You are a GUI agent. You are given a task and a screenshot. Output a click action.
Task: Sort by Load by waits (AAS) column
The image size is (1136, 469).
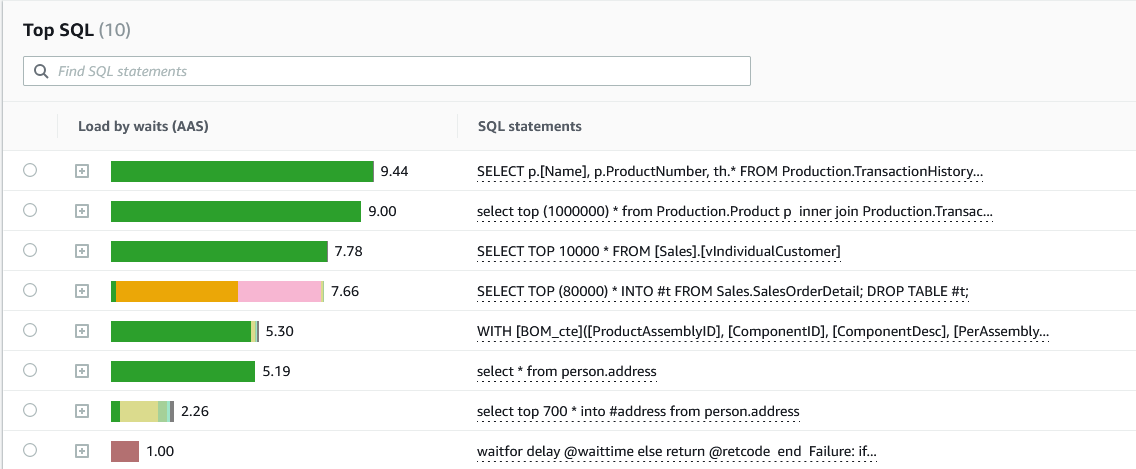pyautogui.click(x=143, y=127)
